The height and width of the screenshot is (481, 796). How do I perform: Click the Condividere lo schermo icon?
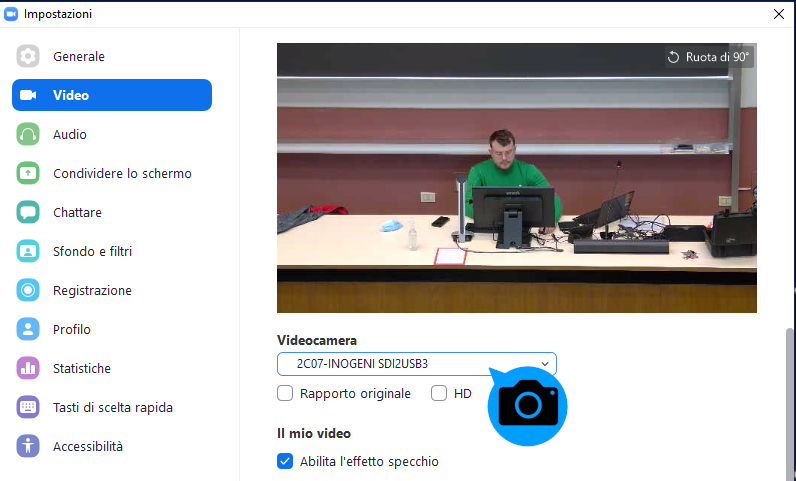pos(28,173)
